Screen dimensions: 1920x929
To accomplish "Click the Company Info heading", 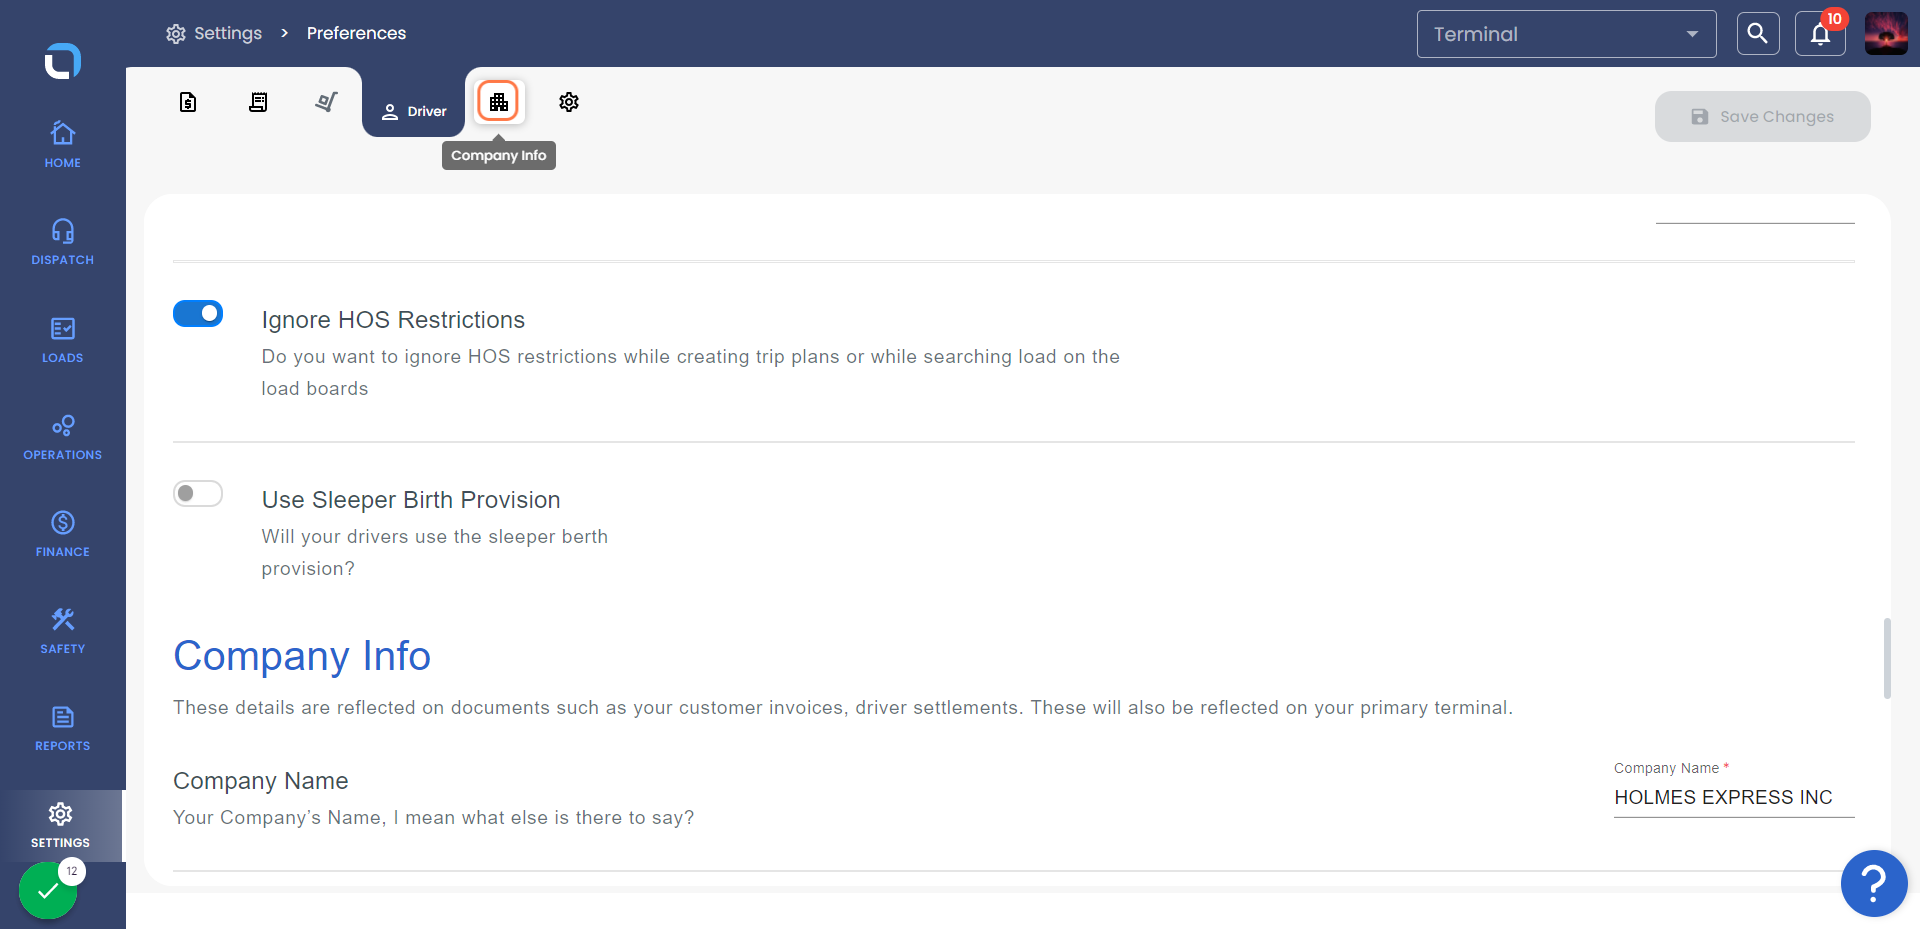I will [302, 656].
